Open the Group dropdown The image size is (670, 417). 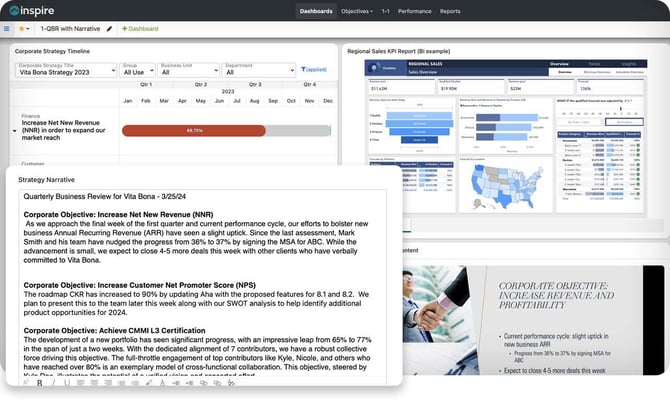[x=136, y=72]
